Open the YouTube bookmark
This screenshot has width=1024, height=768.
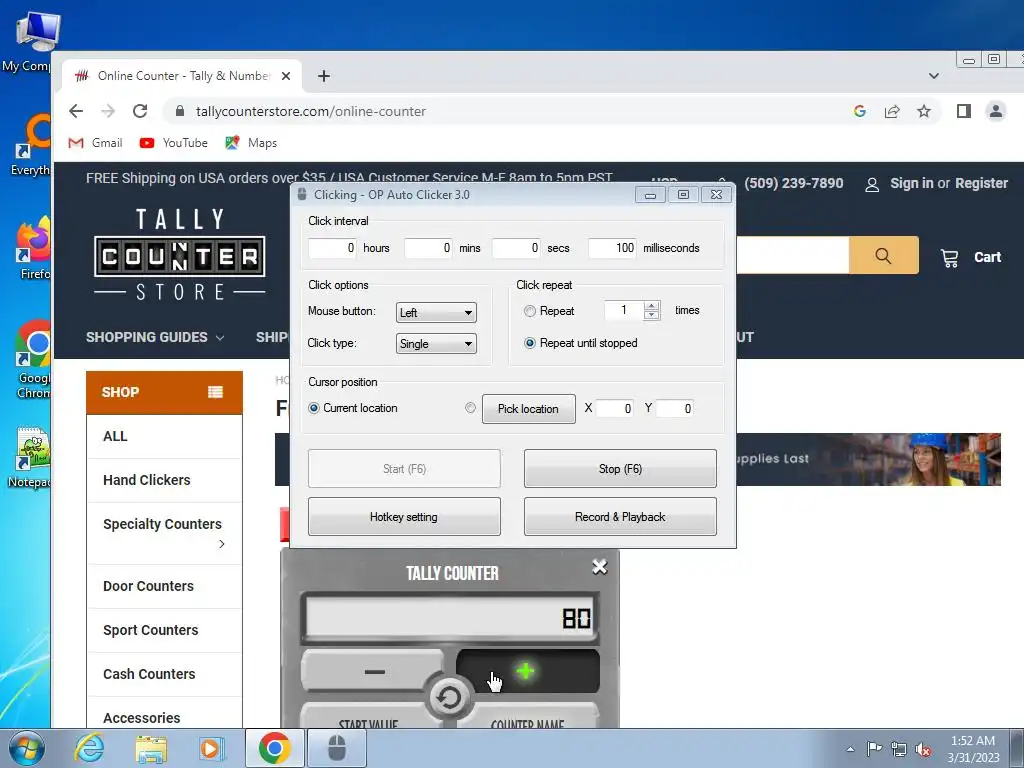(173, 142)
